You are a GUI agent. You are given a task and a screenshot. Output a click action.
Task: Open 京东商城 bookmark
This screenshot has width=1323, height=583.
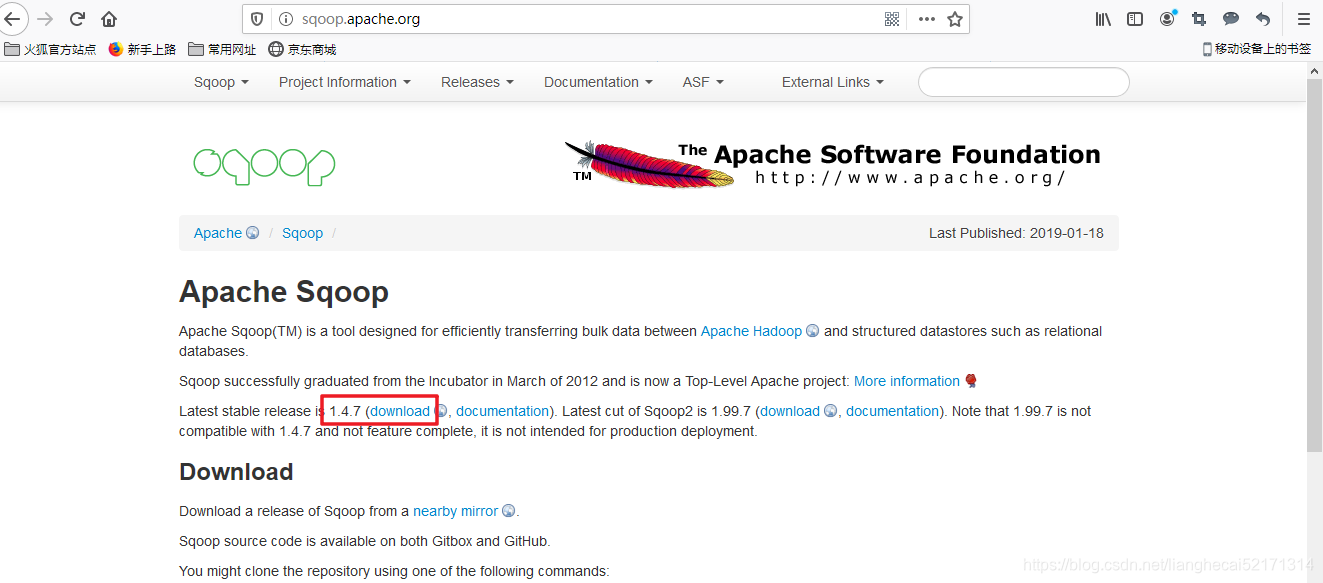(x=302, y=49)
